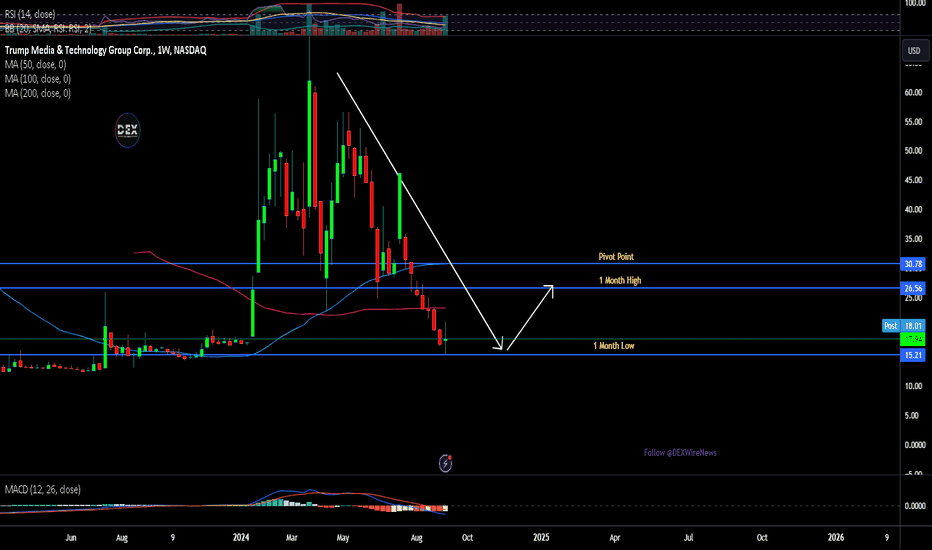Click the 2024 date on time axis

[241, 538]
